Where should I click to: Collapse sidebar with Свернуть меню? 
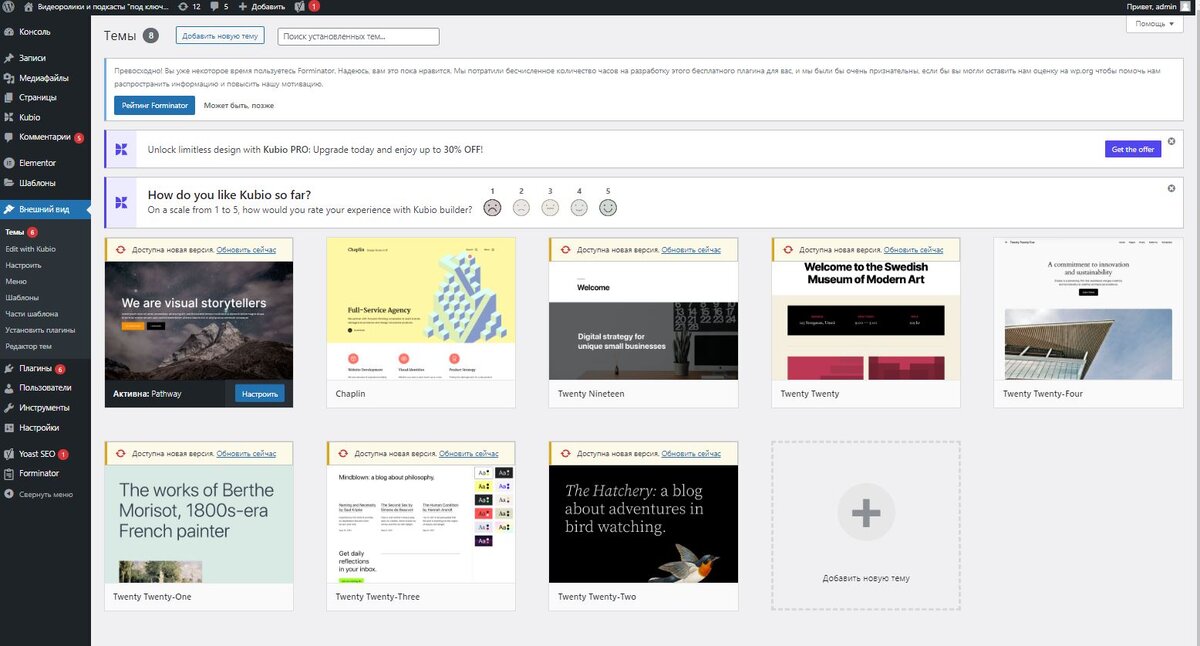point(45,494)
